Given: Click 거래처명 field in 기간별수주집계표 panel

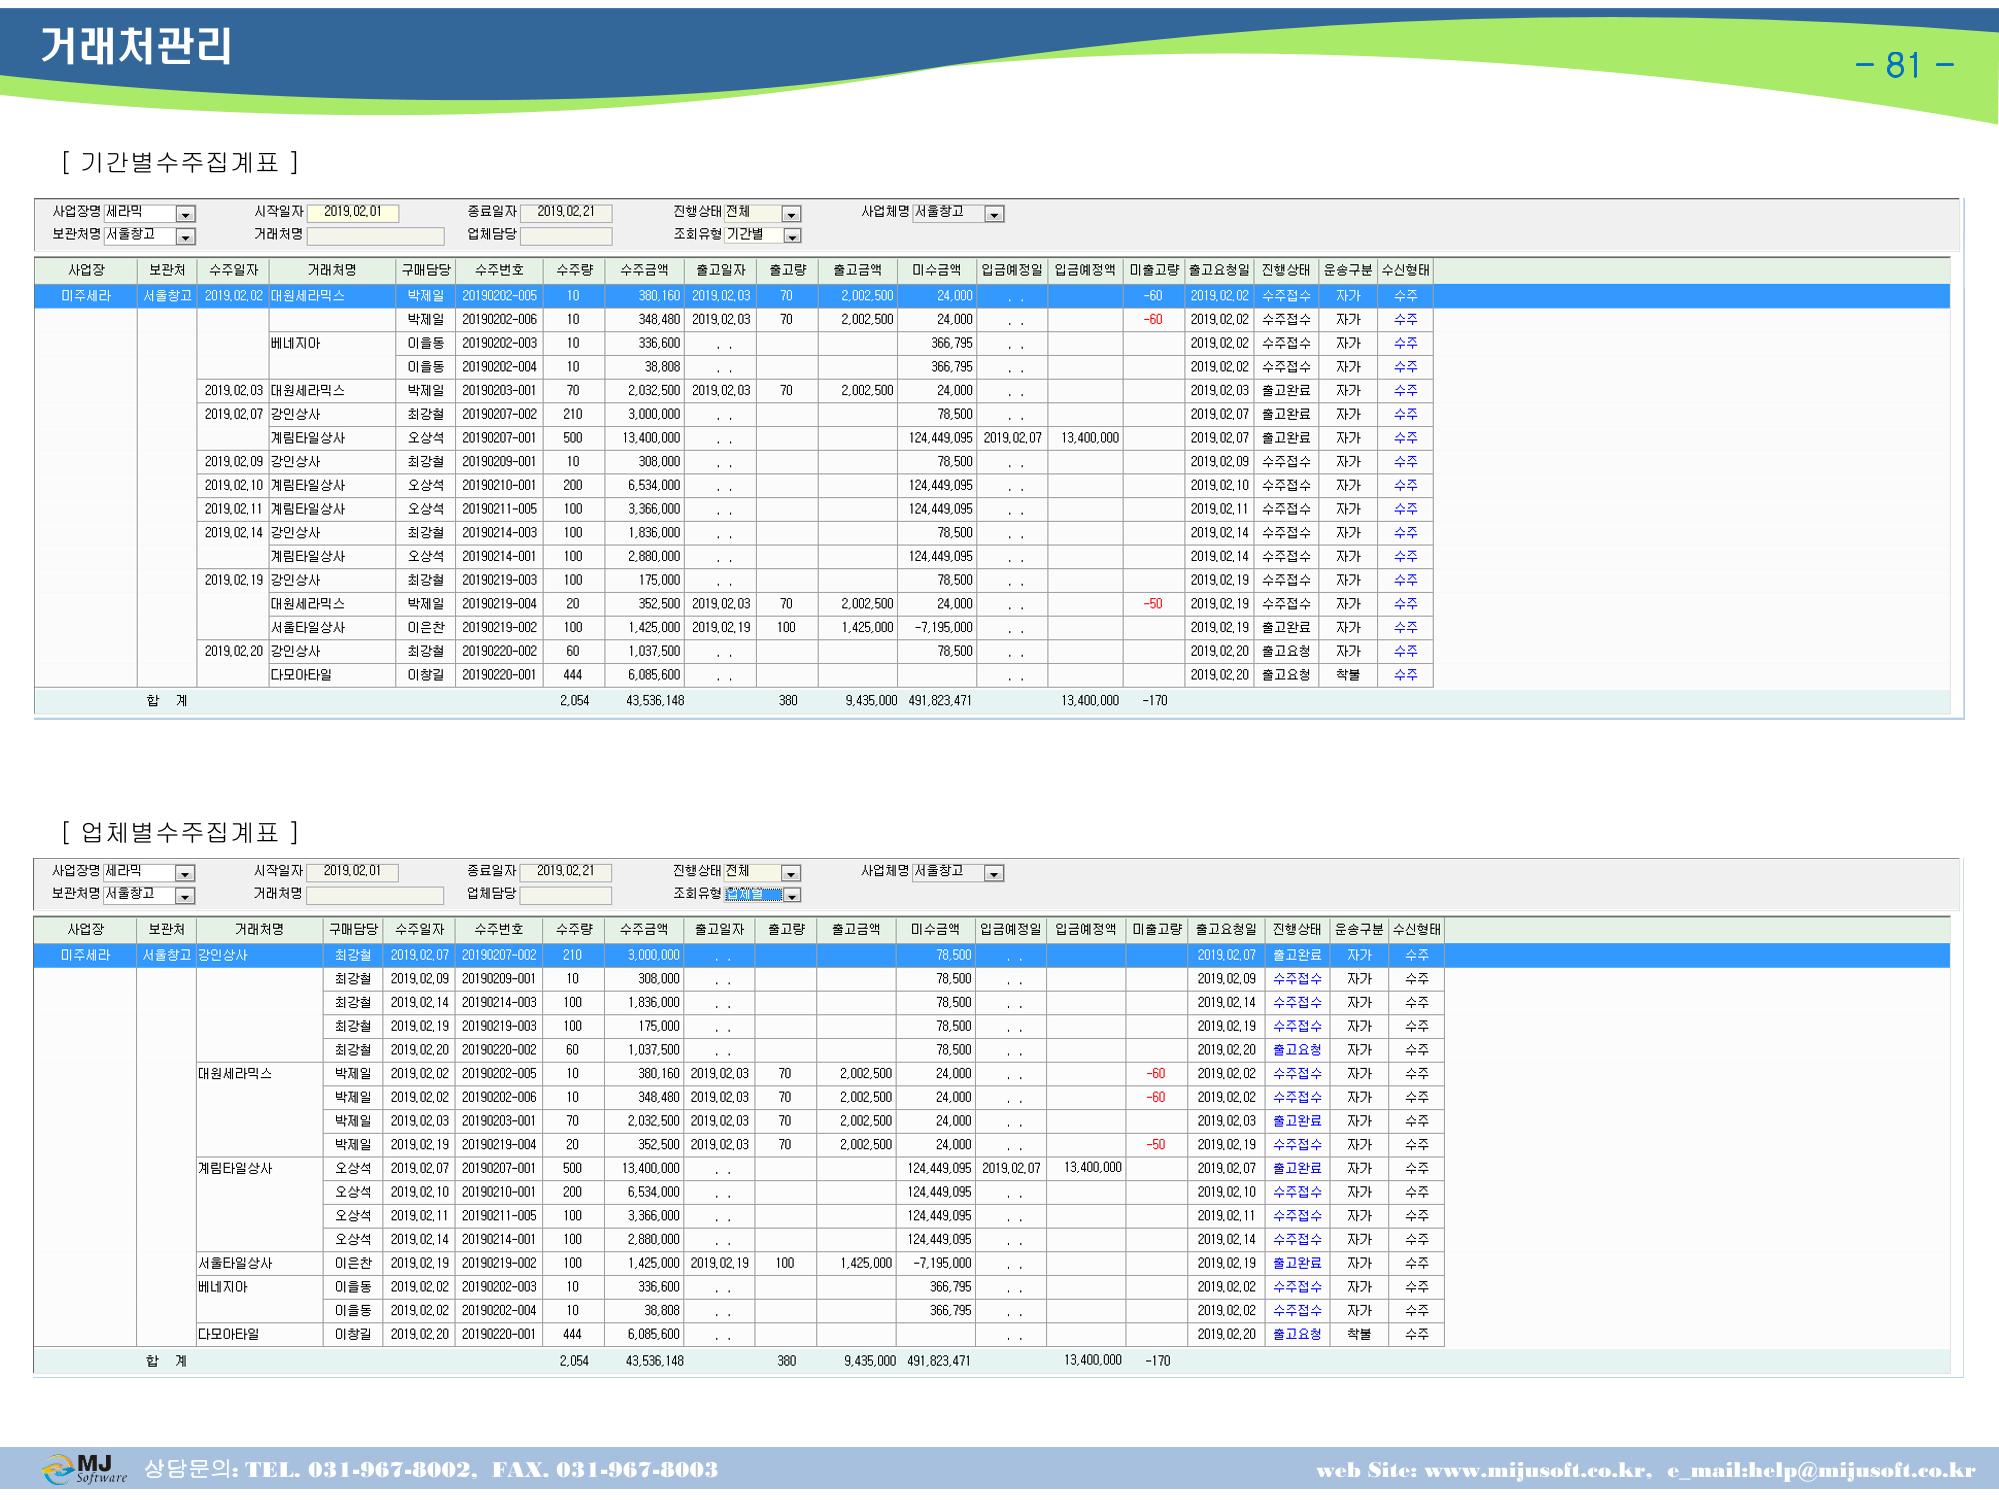Looking at the screenshot, I should [375, 236].
